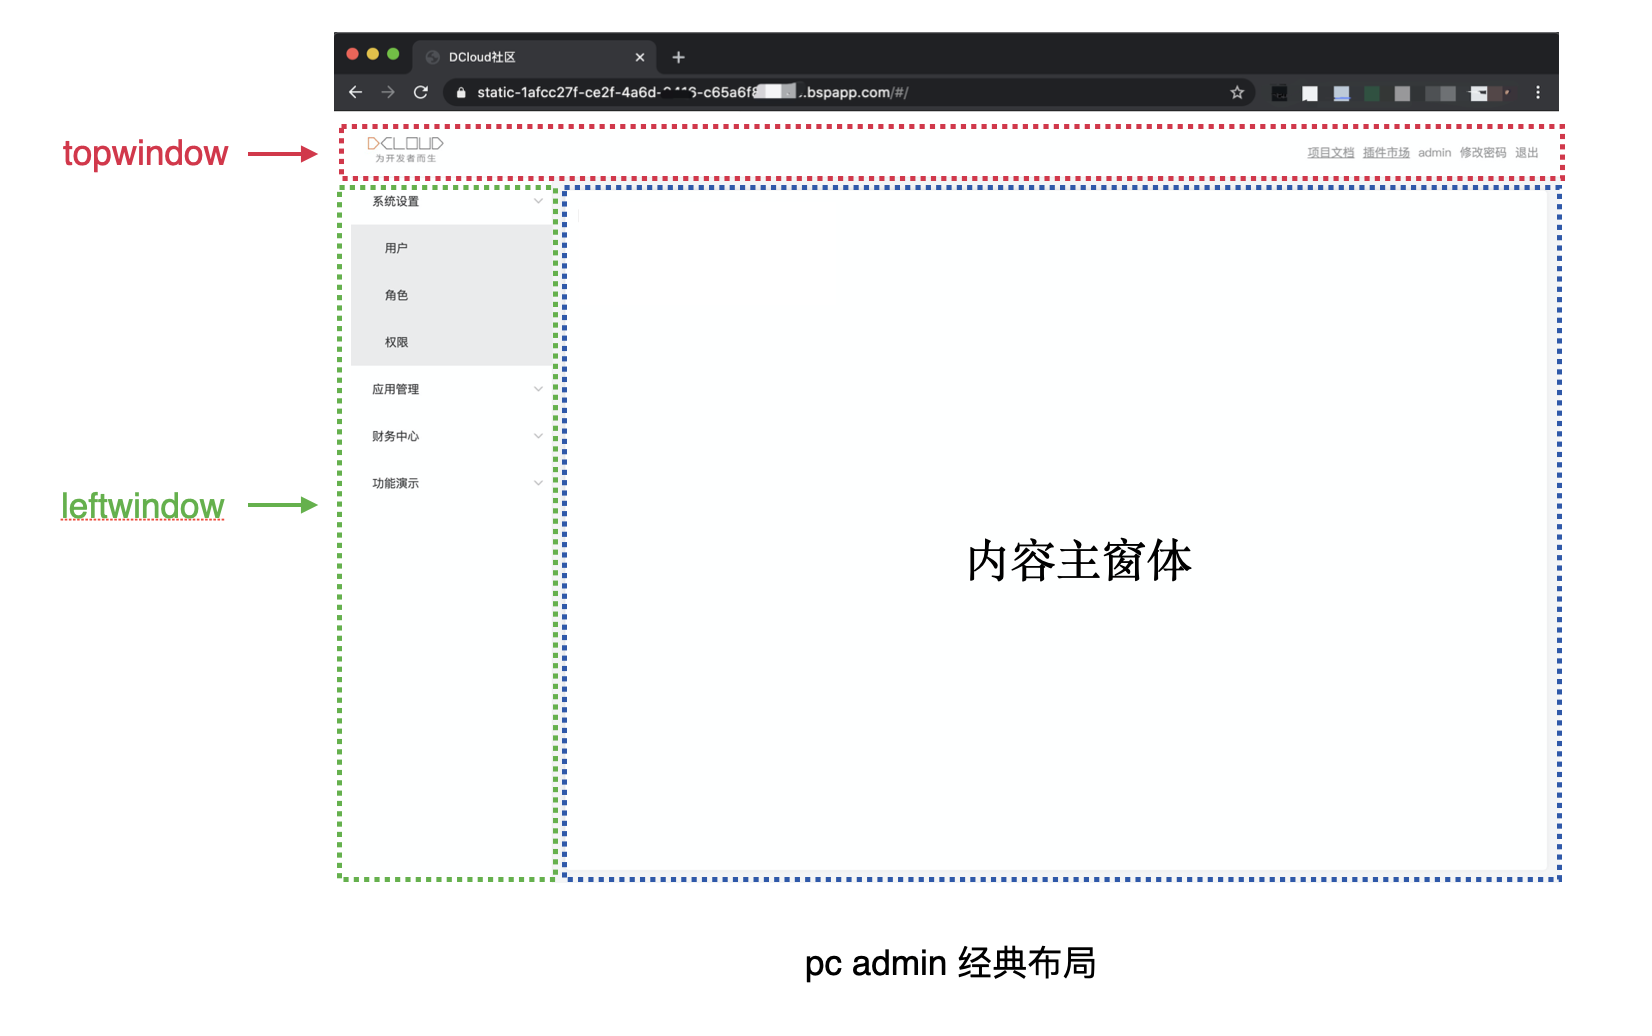This screenshot has width=1652, height=1036.
Task: Expand the 财务中心 menu
Action: coord(539,435)
